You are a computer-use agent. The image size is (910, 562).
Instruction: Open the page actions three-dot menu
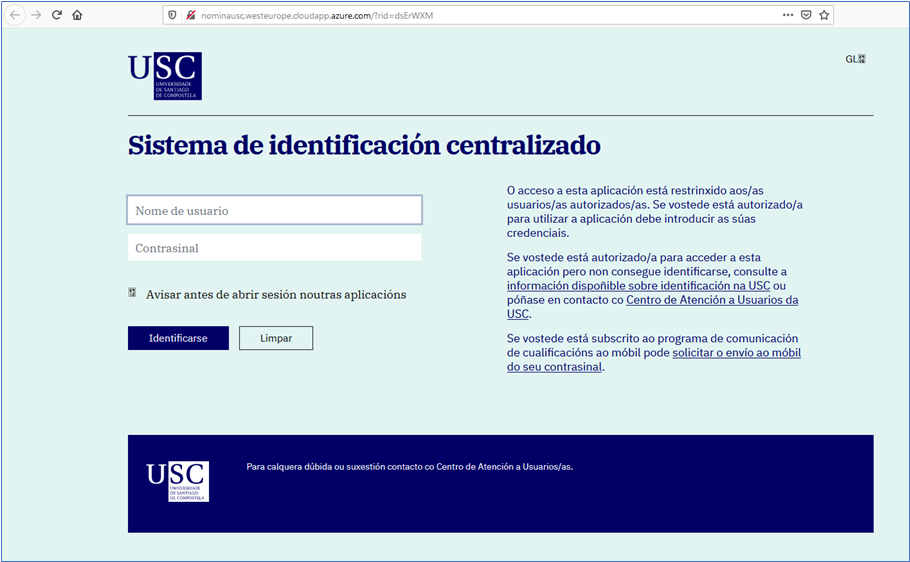[788, 15]
